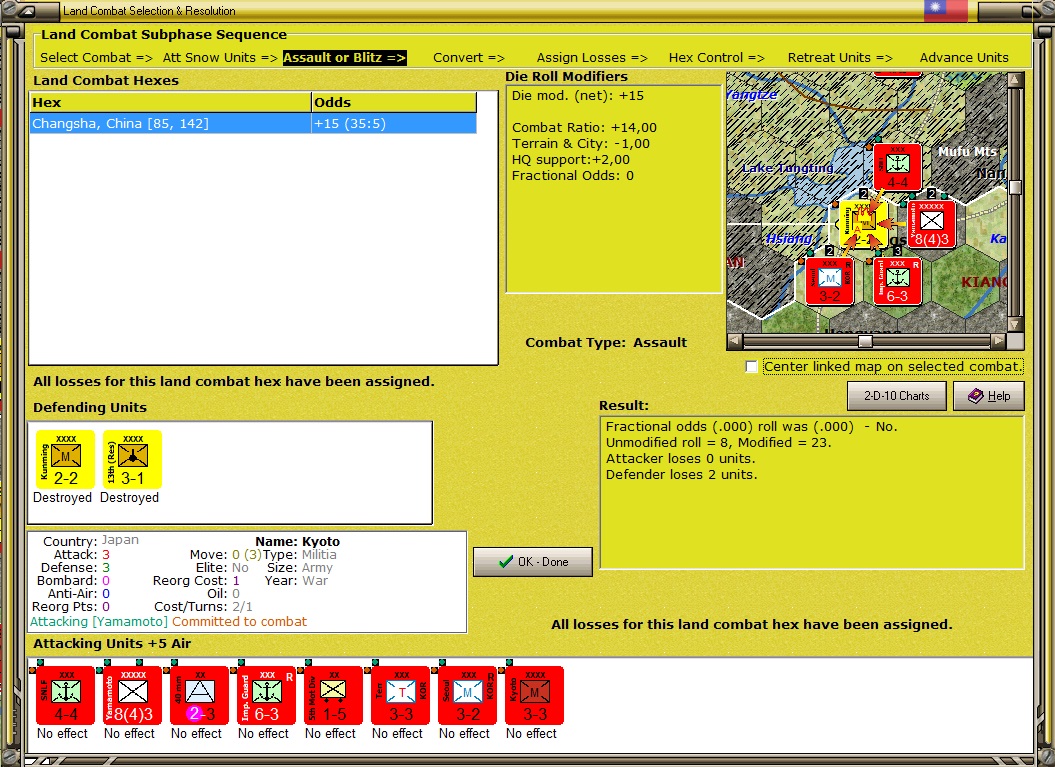The width and height of the screenshot is (1055, 767).
Task: Click the Fractional Odds: 0 line
Action: click(573, 176)
